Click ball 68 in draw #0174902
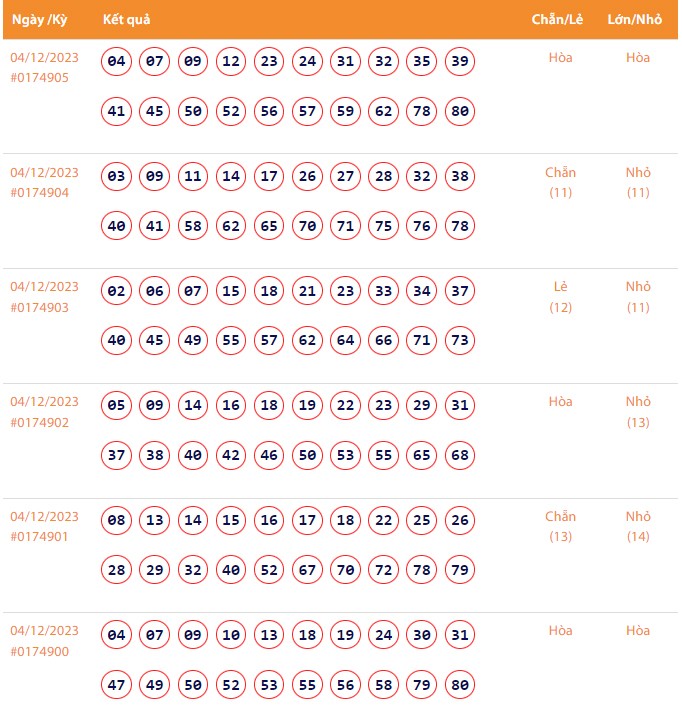682x724 pixels. [x=460, y=456]
